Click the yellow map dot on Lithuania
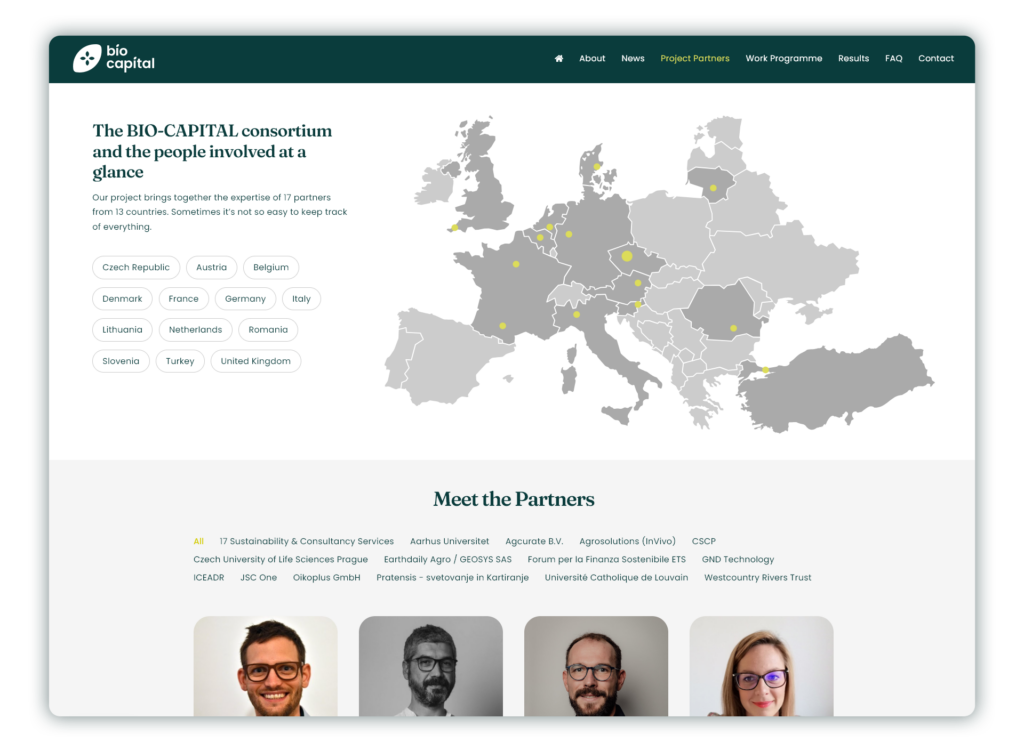Screen dimensions: 1024x751 713,188
